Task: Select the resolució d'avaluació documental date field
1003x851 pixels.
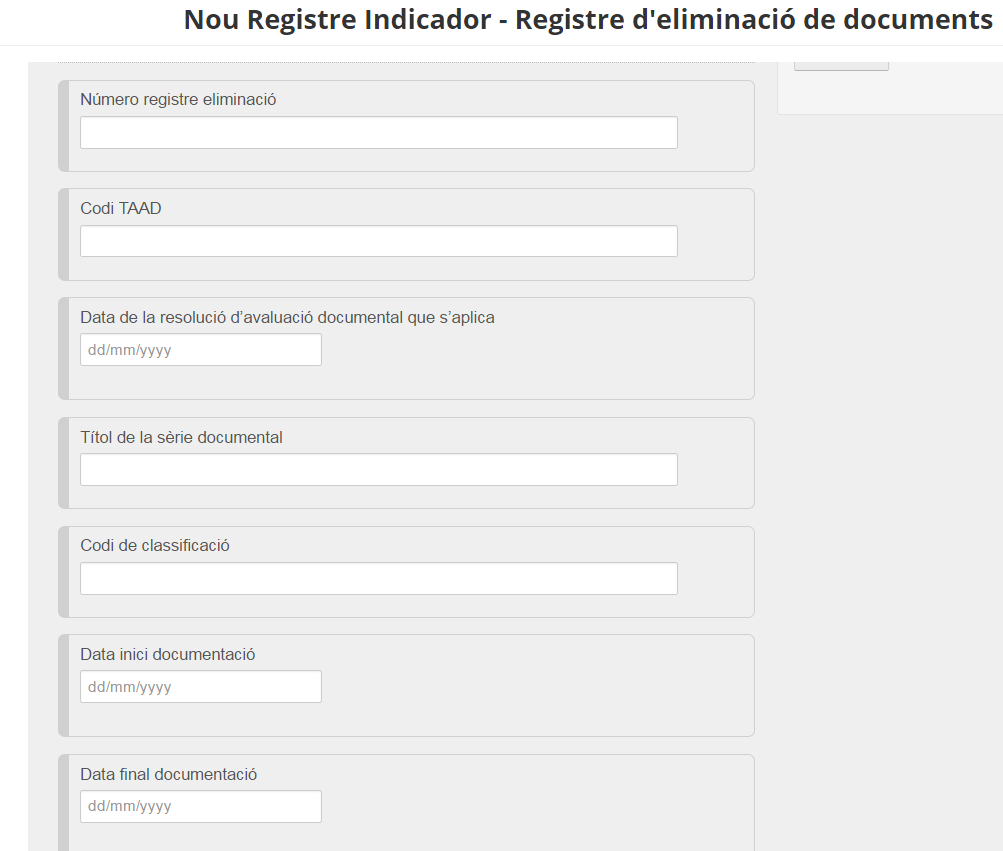Action: click(x=200, y=350)
